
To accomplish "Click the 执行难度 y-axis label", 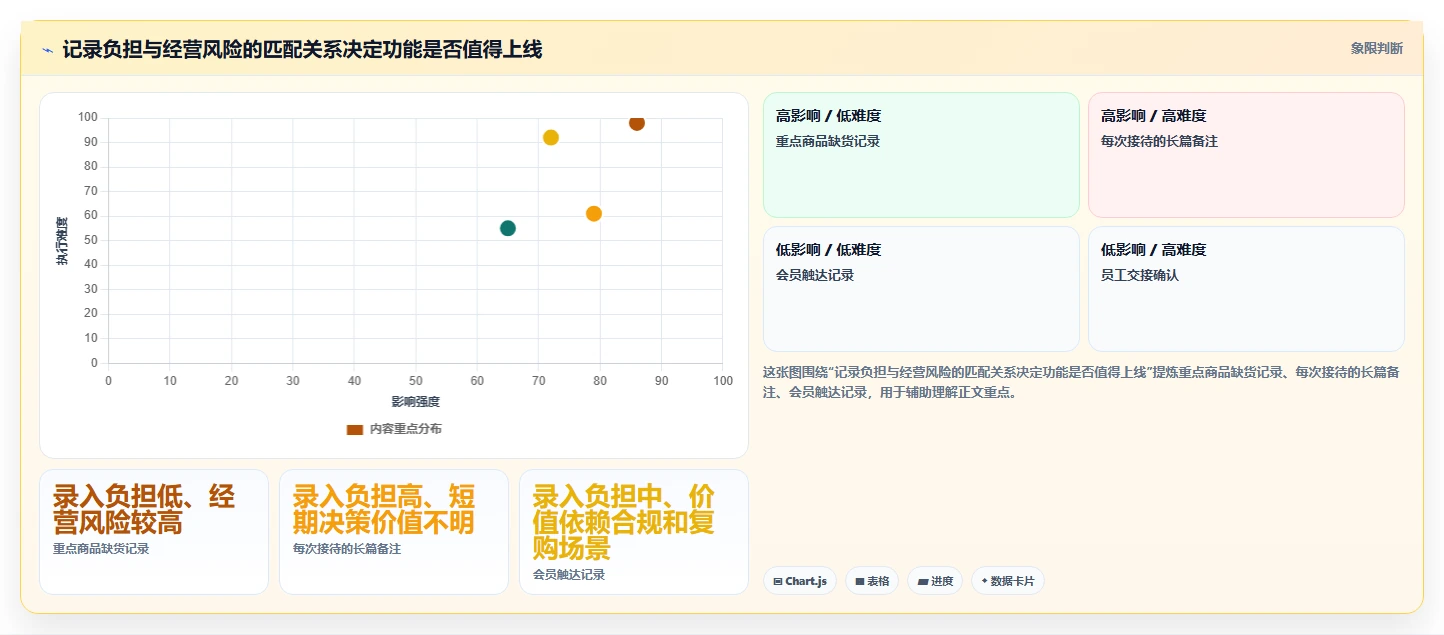I will [62, 241].
